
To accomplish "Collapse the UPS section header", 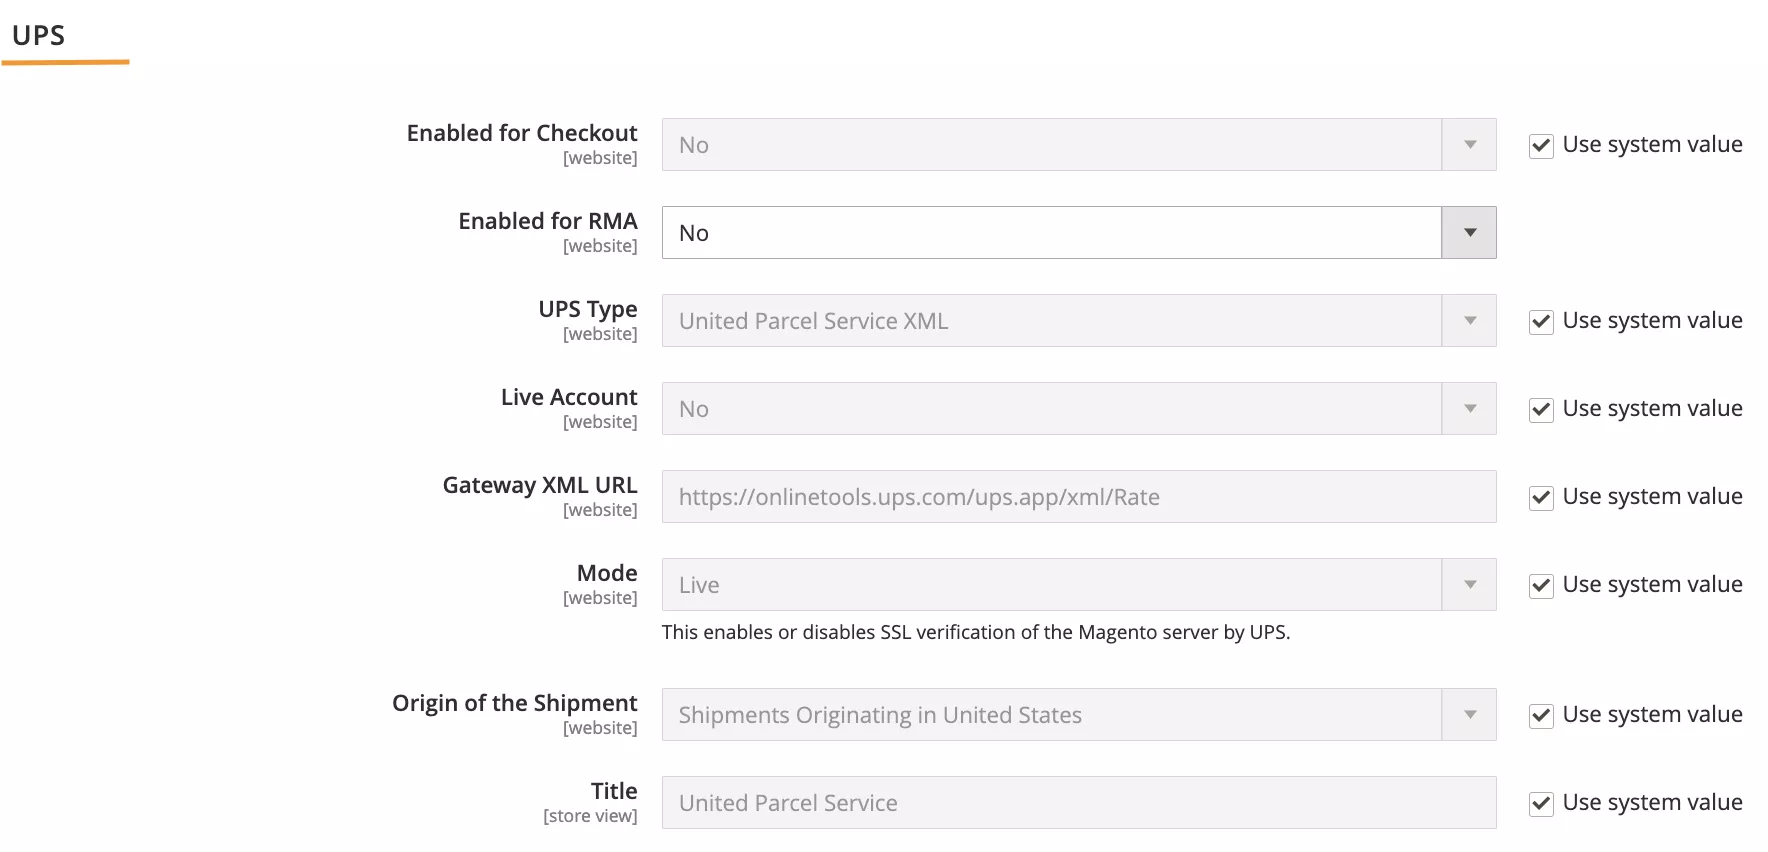I will 39,36.
